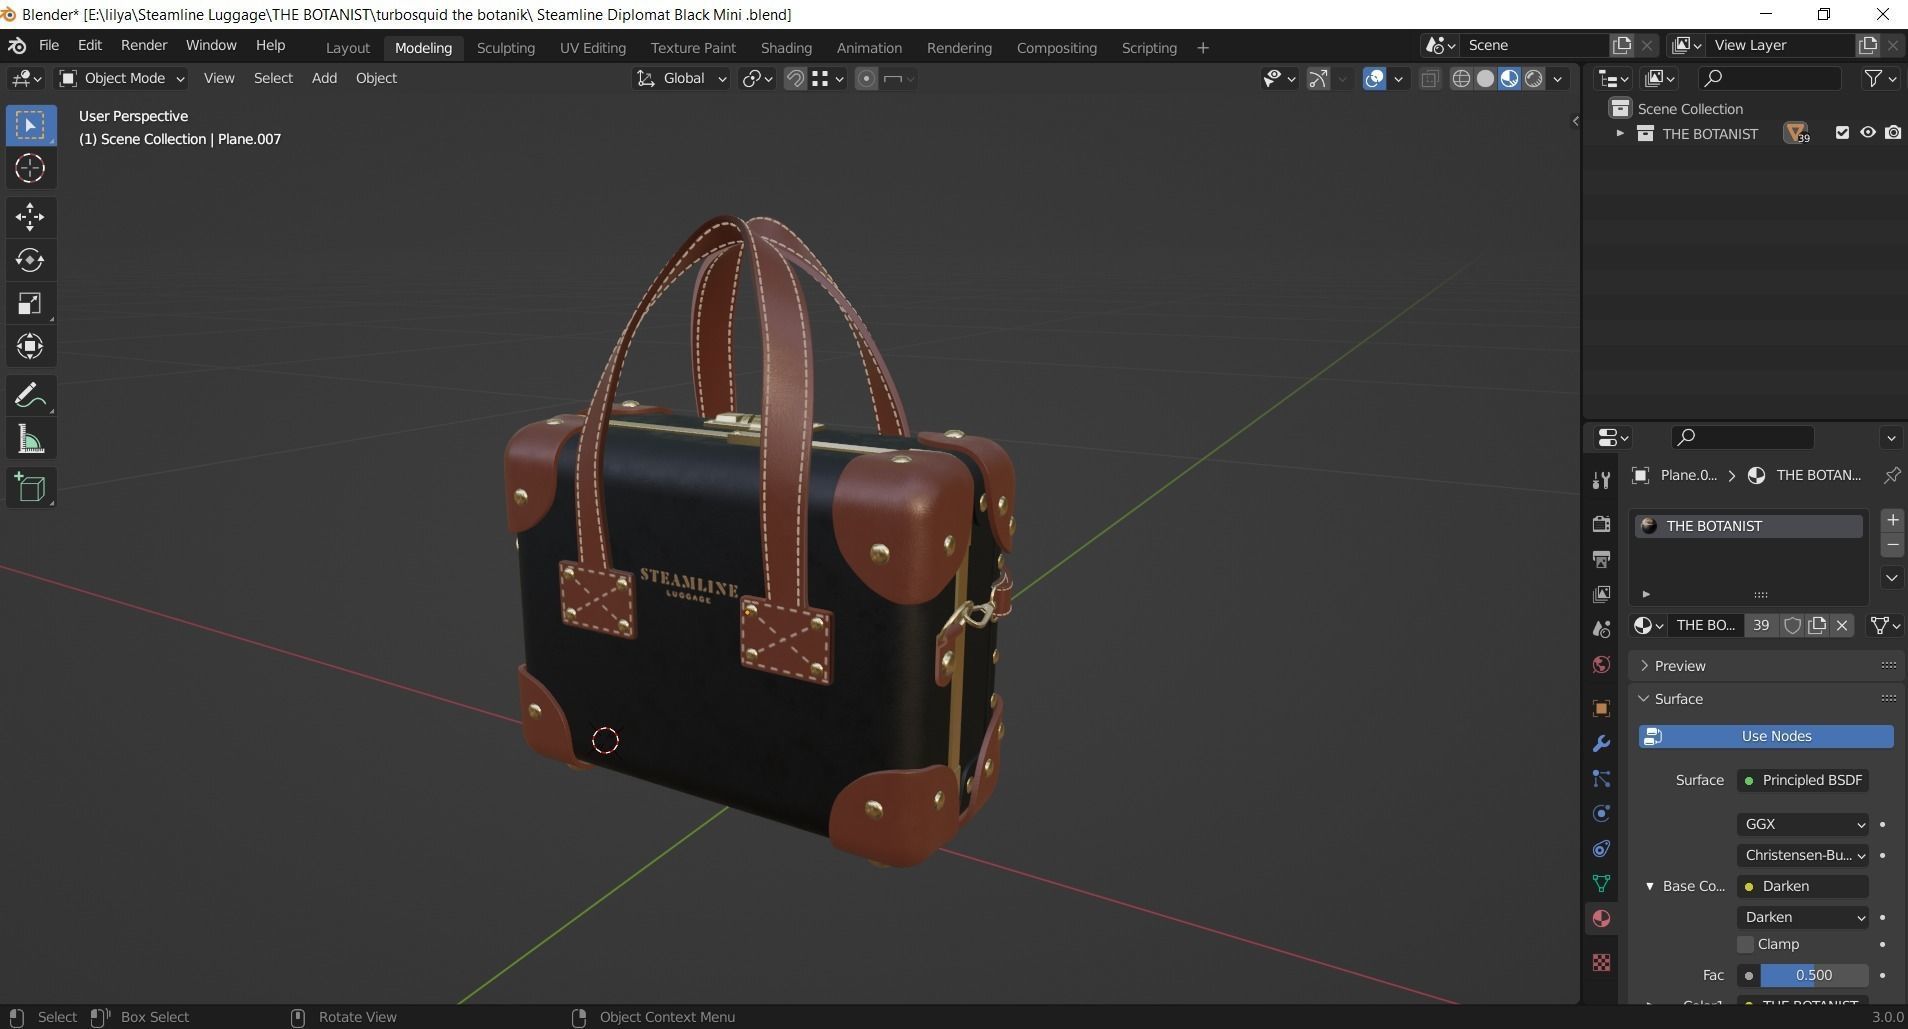Switch to the UV Editing workspace tab

coord(593,47)
